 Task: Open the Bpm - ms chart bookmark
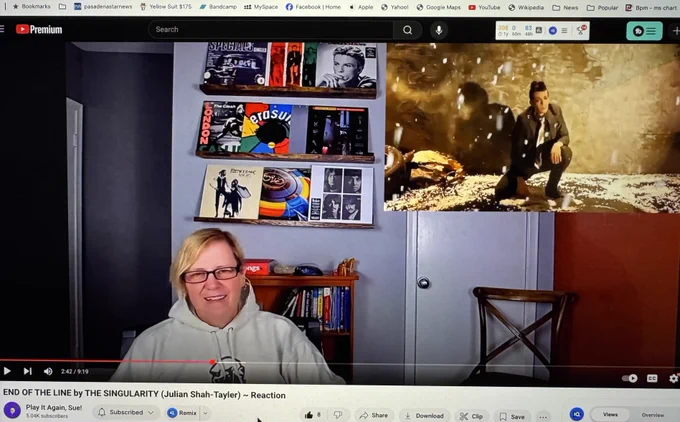coord(651,7)
